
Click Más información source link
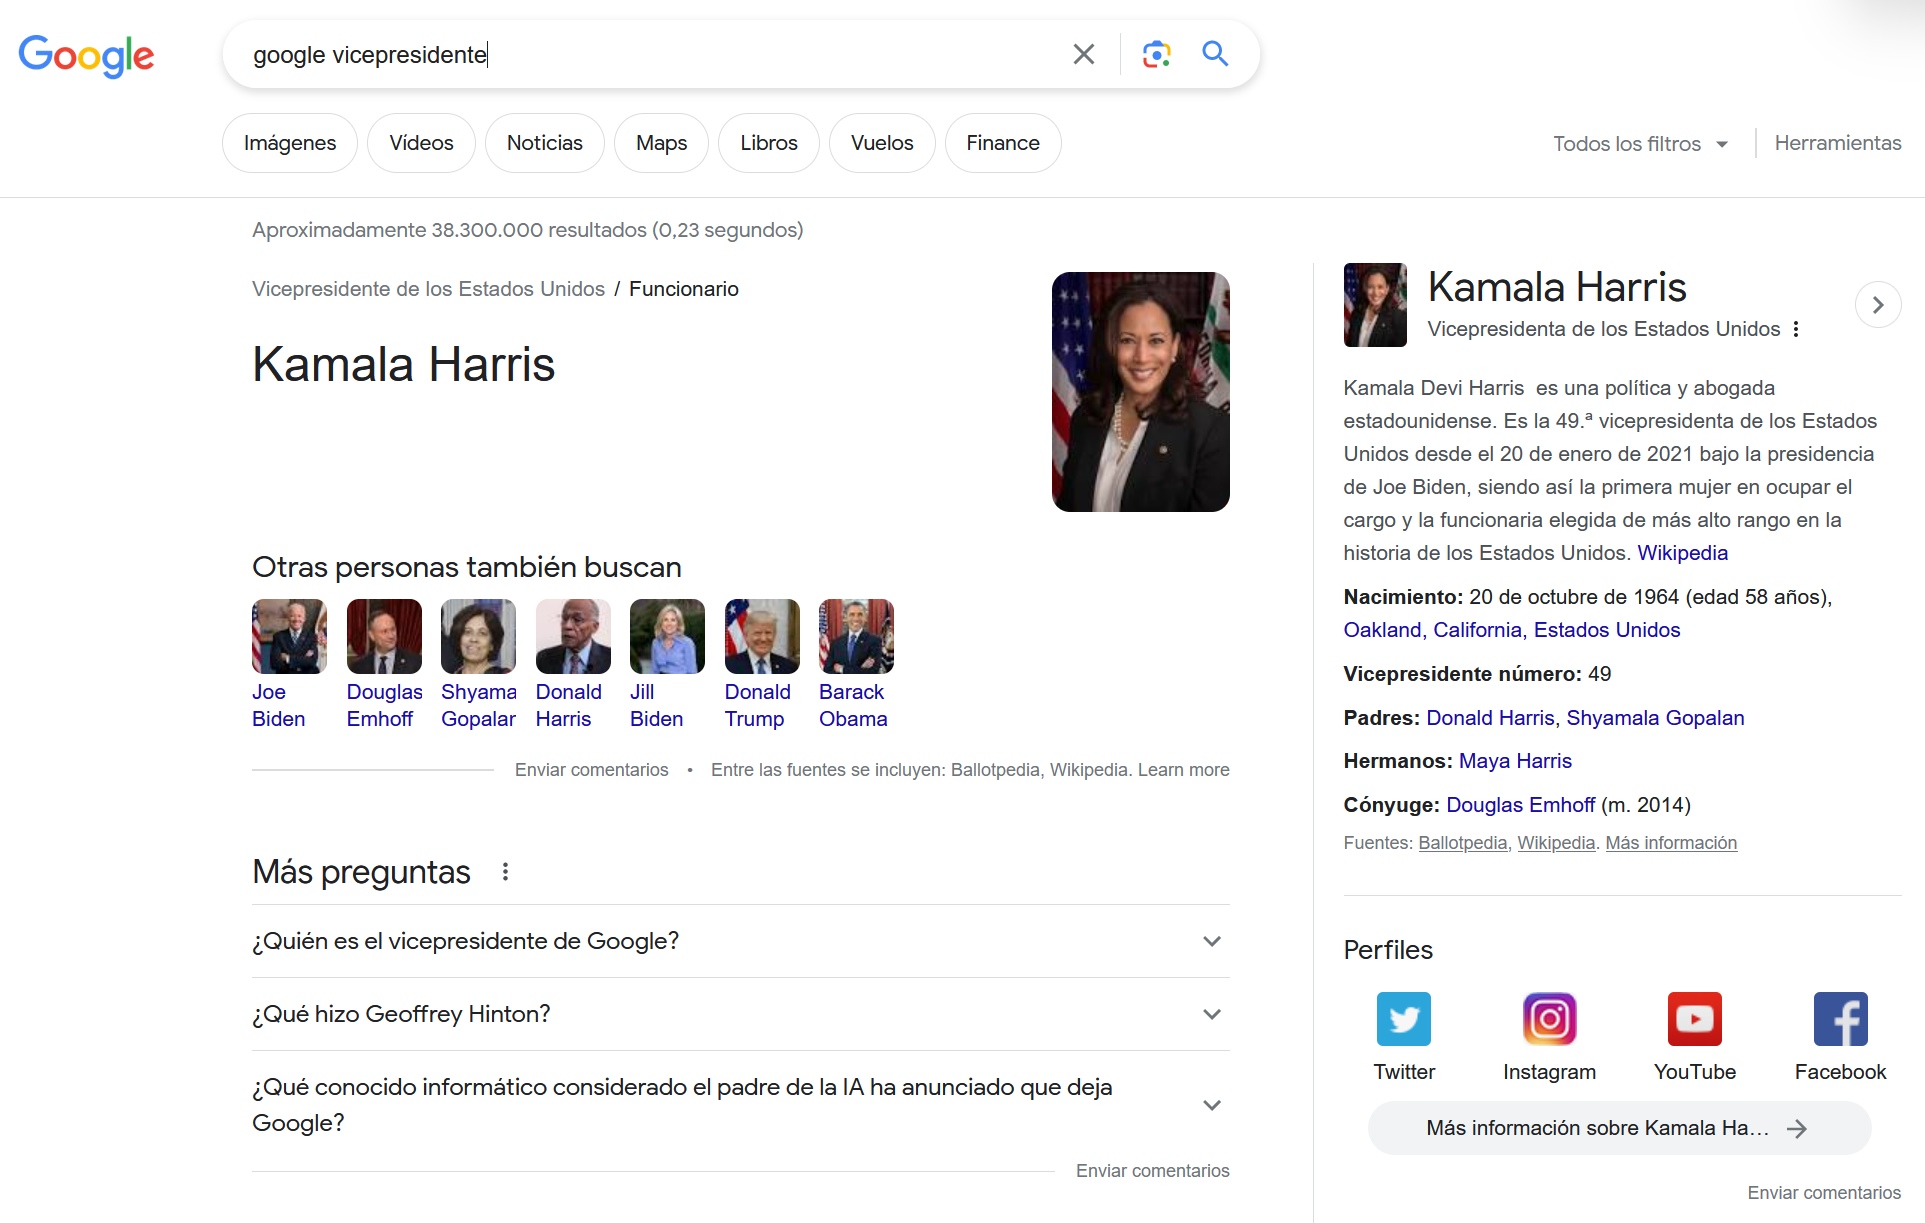coord(1671,843)
